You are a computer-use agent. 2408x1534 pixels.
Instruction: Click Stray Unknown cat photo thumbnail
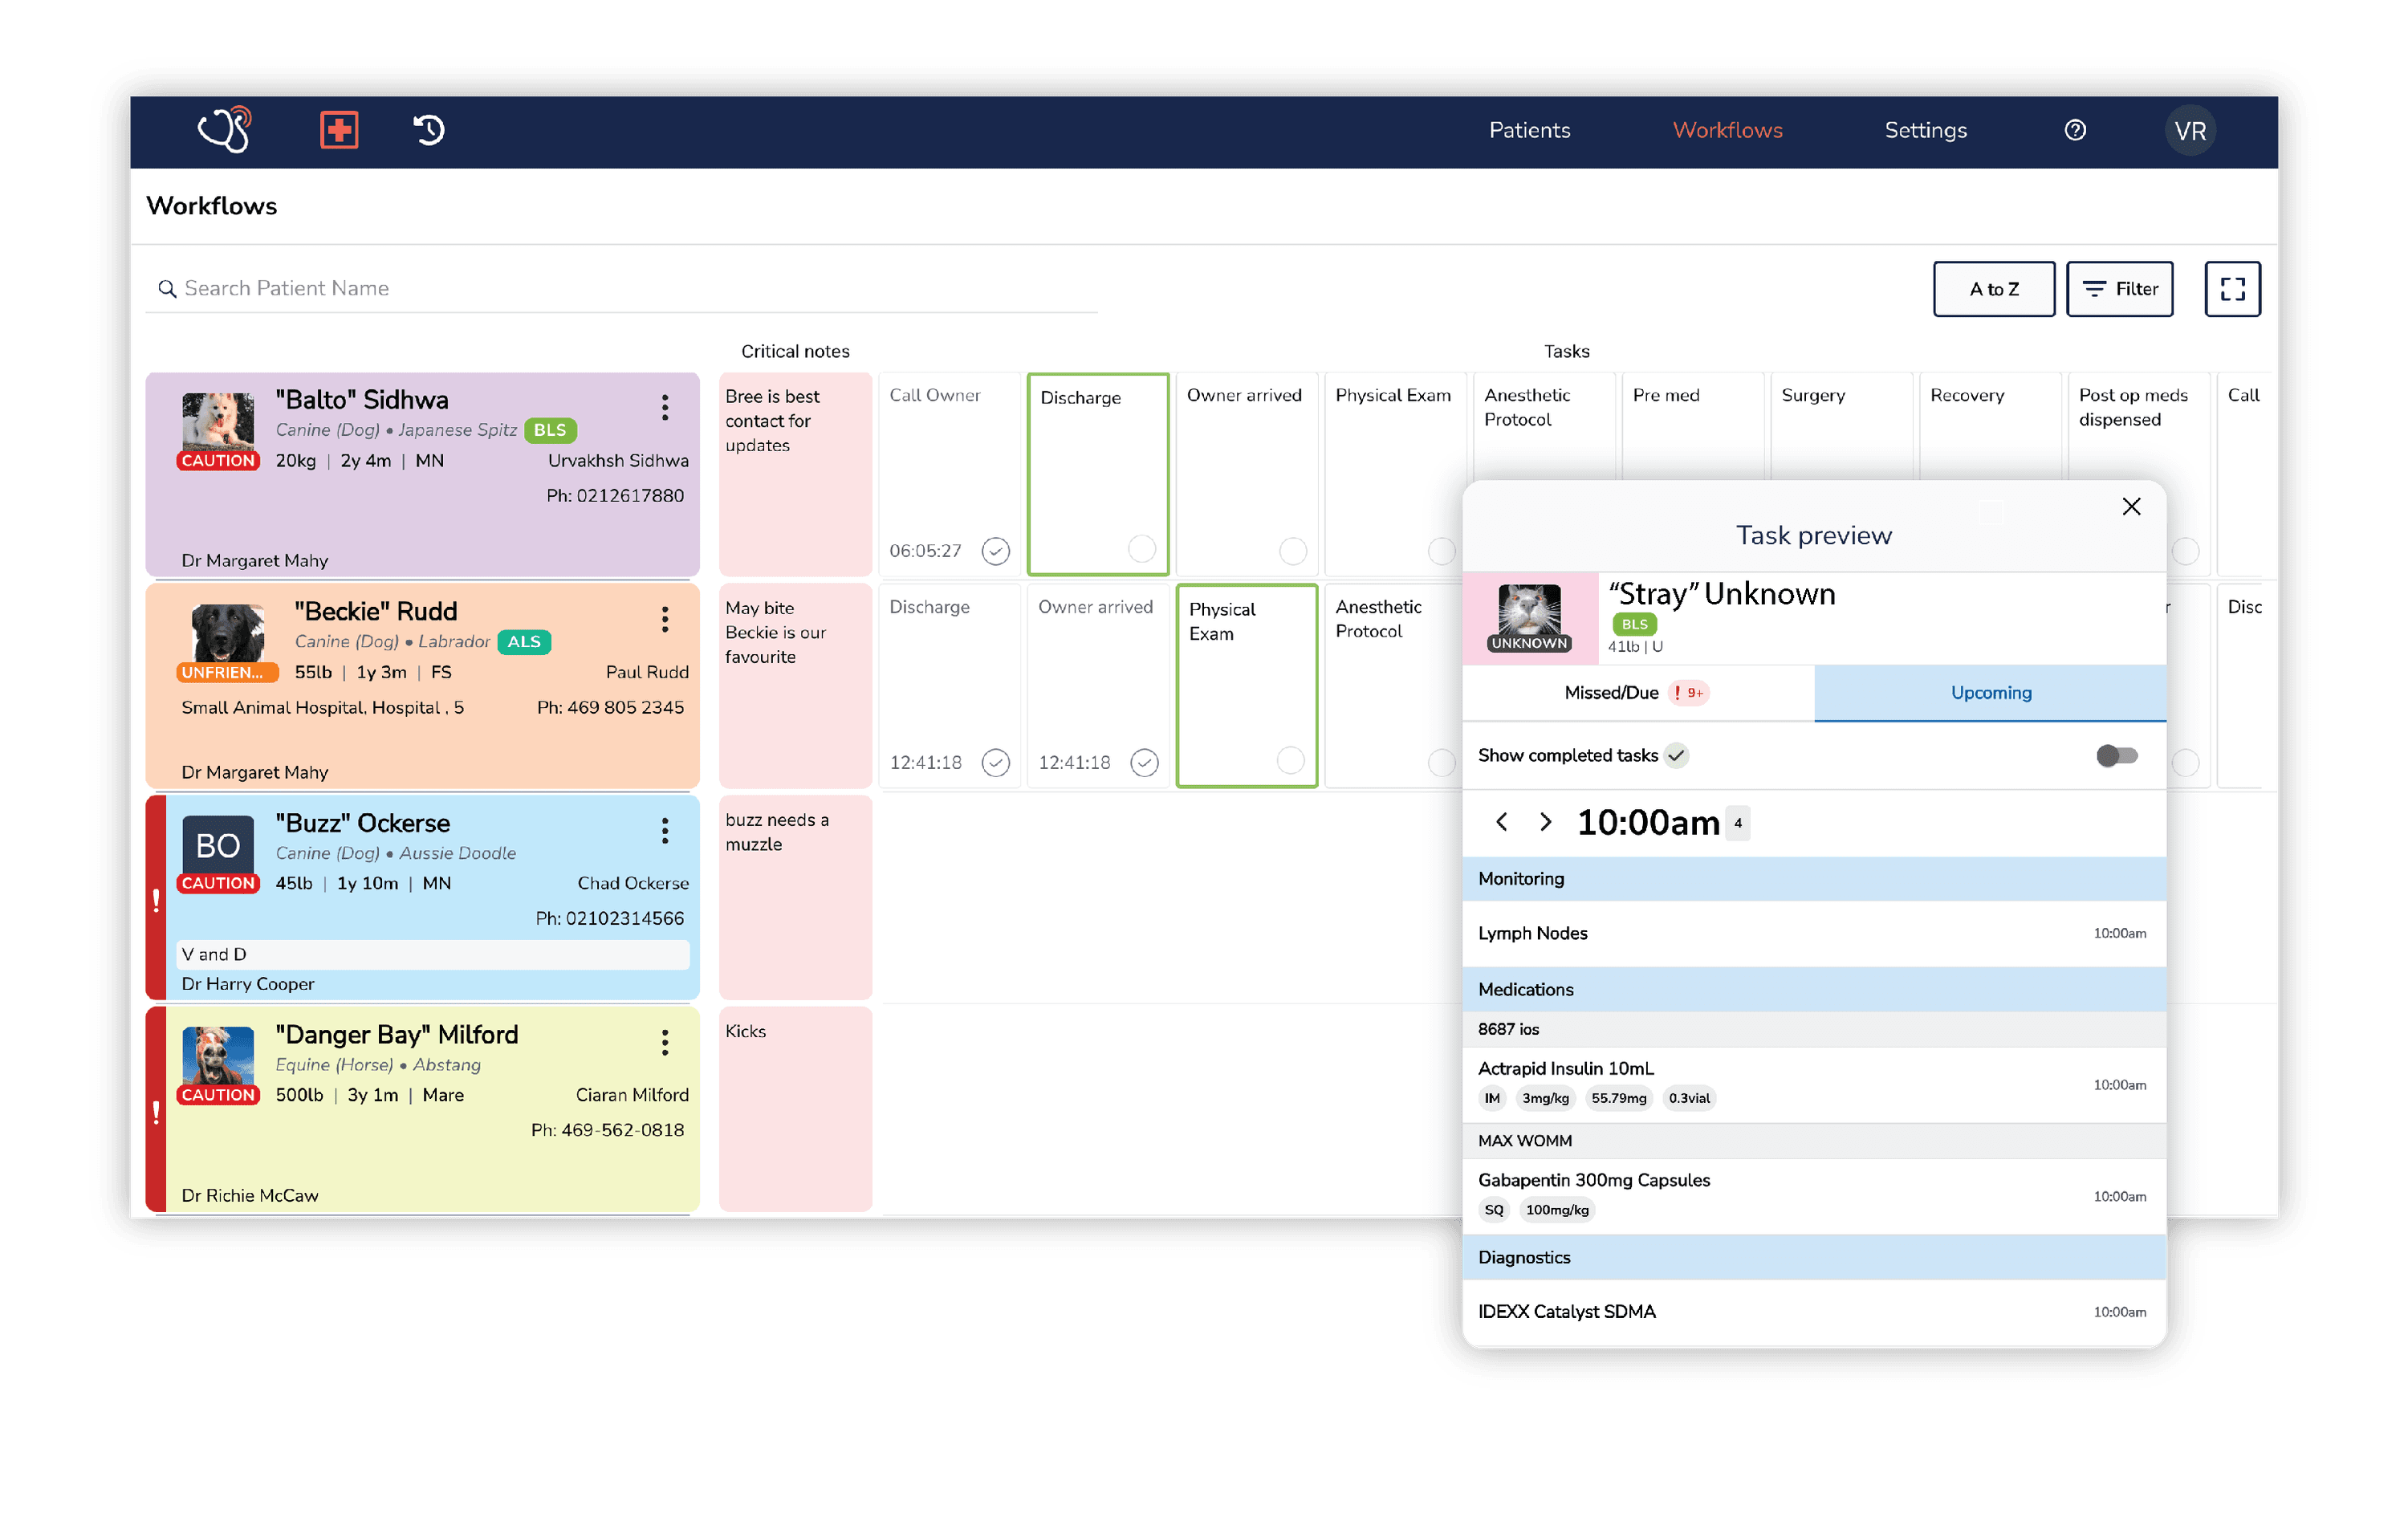[1529, 611]
